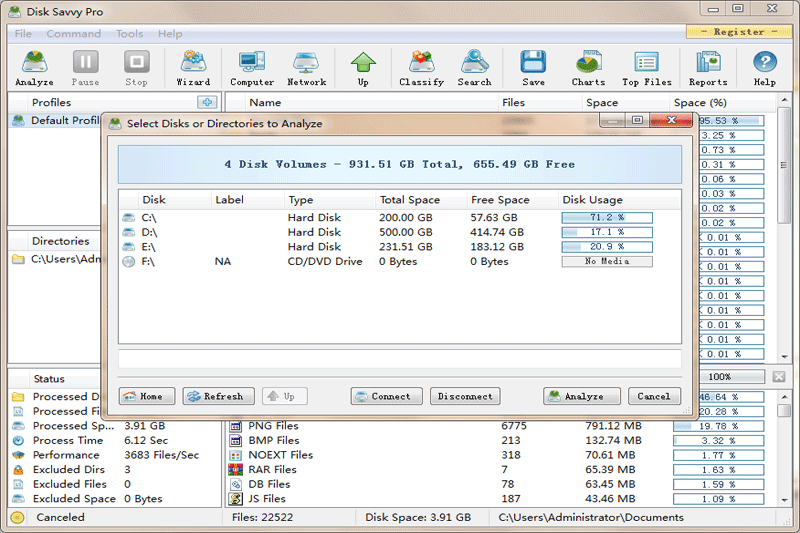Image resolution: width=800 pixels, height=533 pixels.
Task: Open the File menu
Action: tap(23, 34)
